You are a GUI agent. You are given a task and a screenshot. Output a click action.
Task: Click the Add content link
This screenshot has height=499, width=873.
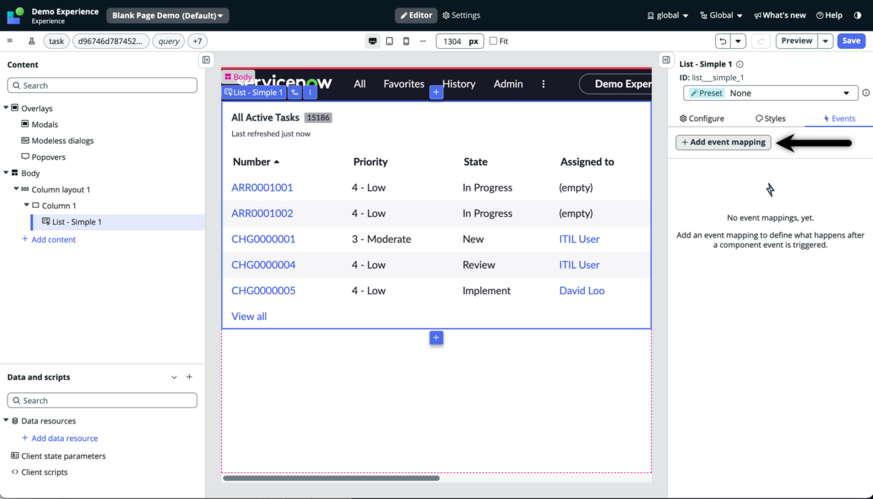coord(48,239)
